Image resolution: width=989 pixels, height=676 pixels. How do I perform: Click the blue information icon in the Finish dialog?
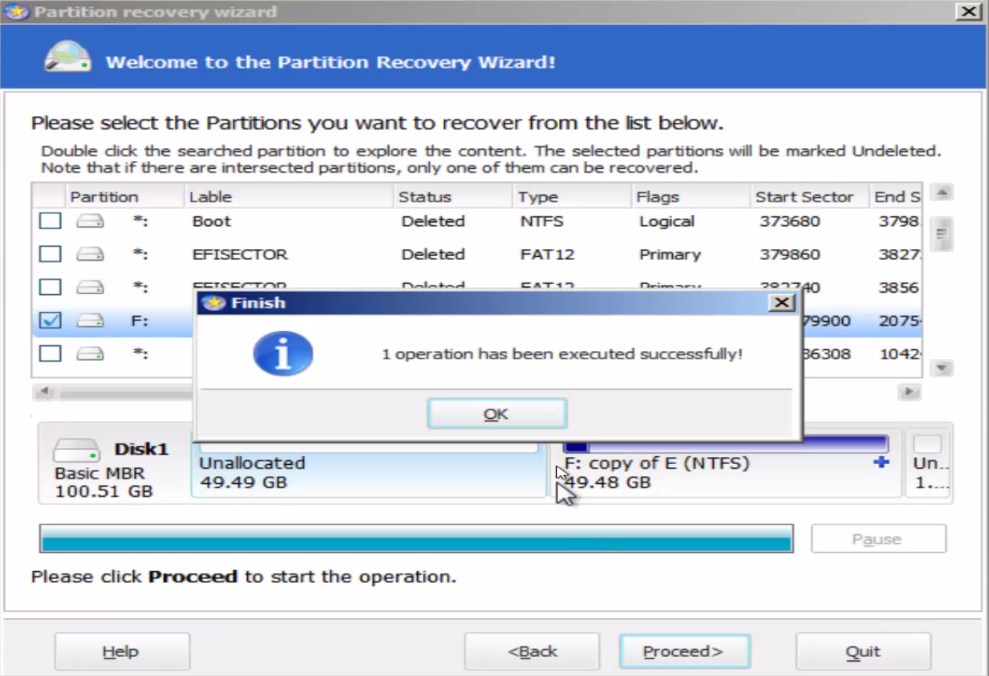click(283, 354)
